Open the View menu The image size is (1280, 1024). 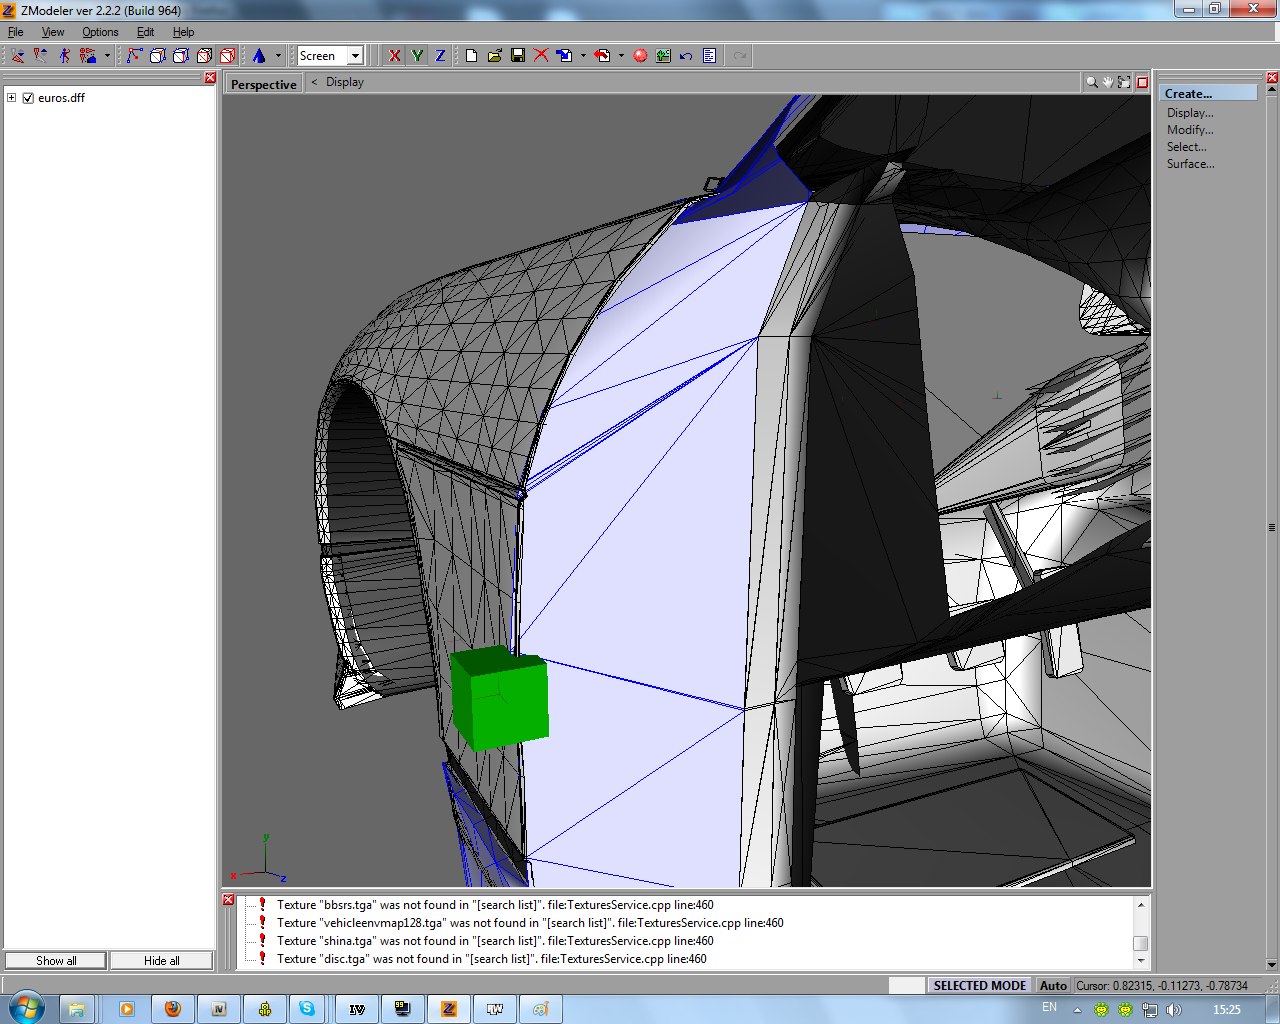(53, 32)
